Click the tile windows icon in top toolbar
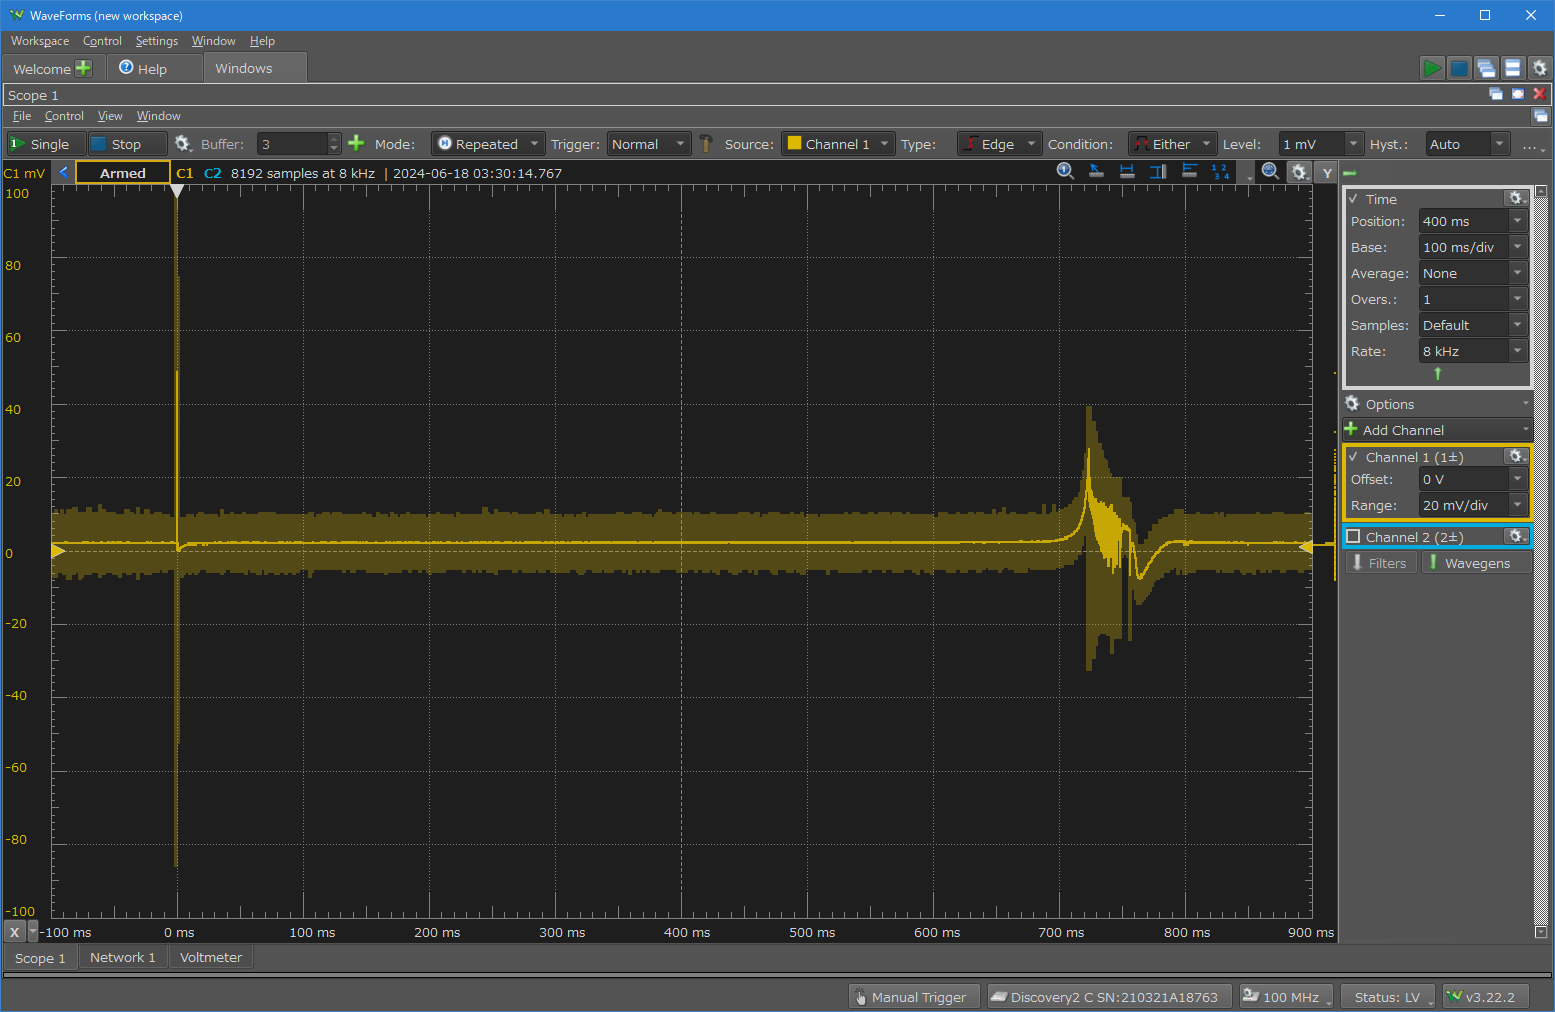1555x1012 pixels. click(x=1513, y=68)
